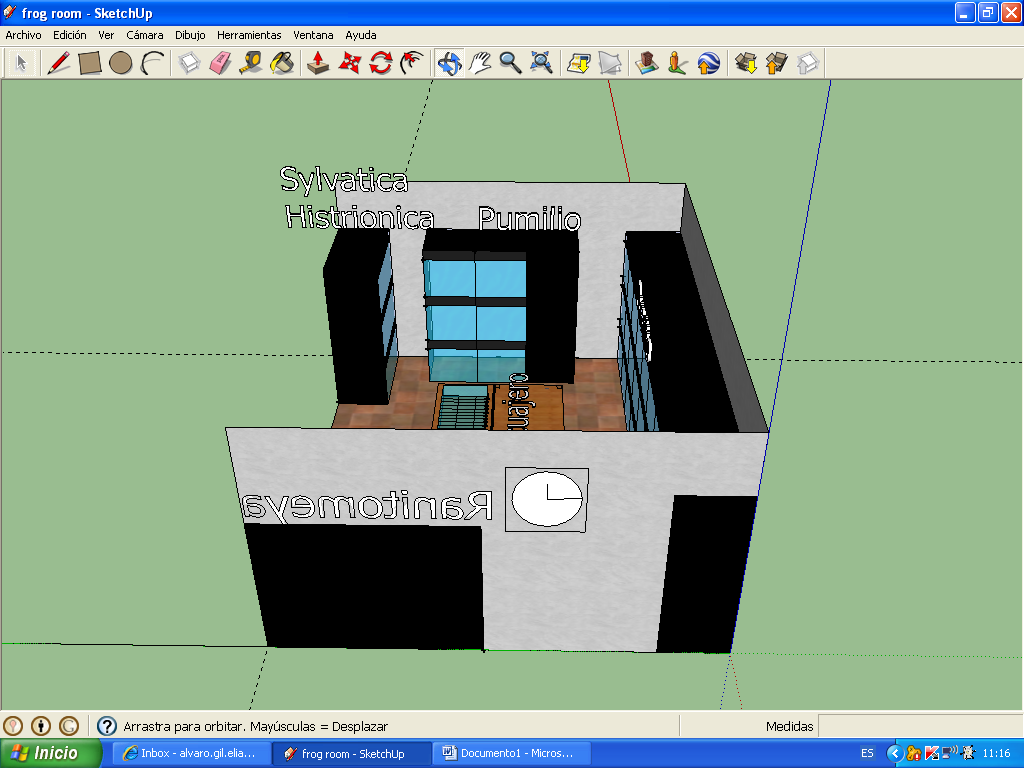Open the Archivo menu
The width and height of the screenshot is (1024, 768).
(x=24, y=35)
